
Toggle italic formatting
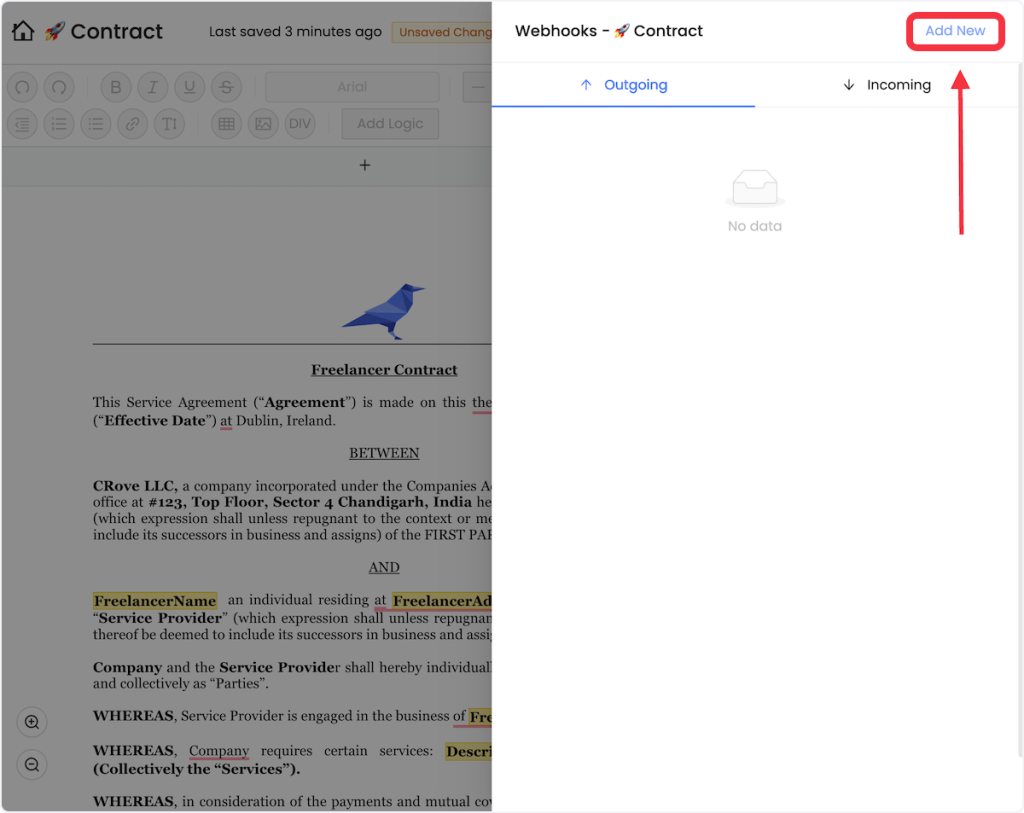152,87
